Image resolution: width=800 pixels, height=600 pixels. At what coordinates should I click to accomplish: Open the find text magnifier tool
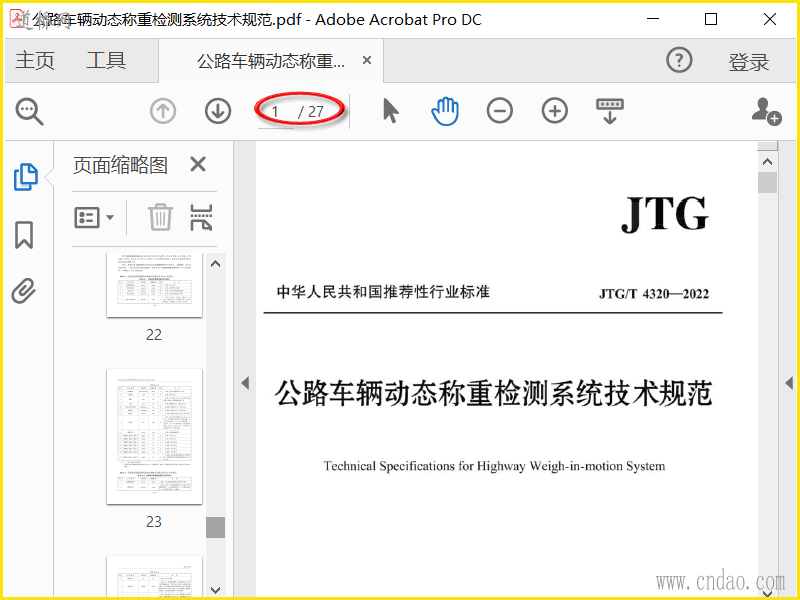[29, 111]
